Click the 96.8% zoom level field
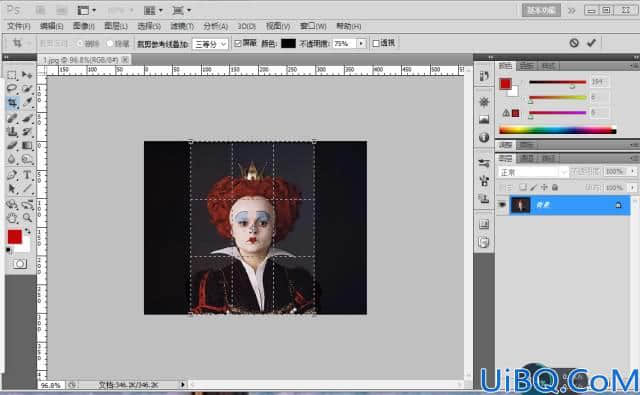The width and height of the screenshot is (640, 395). (51, 385)
